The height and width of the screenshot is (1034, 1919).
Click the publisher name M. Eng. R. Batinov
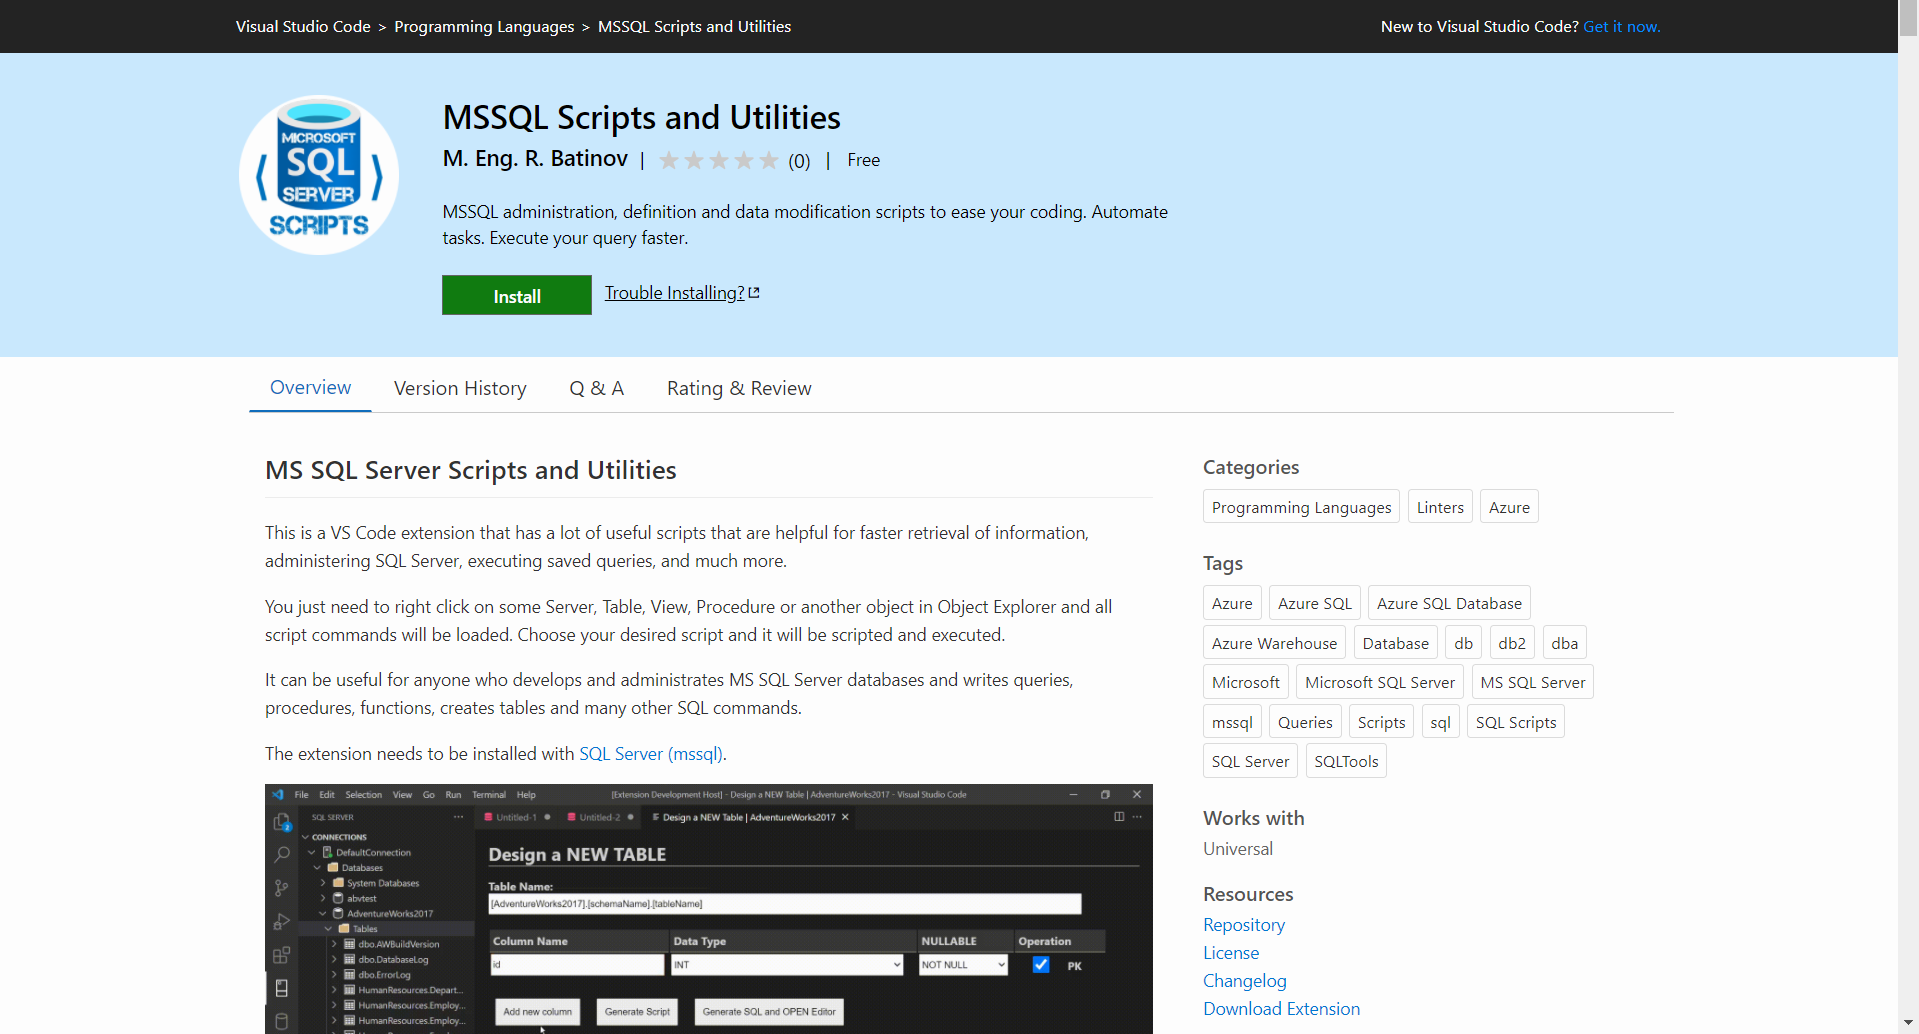tap(535, 159)
